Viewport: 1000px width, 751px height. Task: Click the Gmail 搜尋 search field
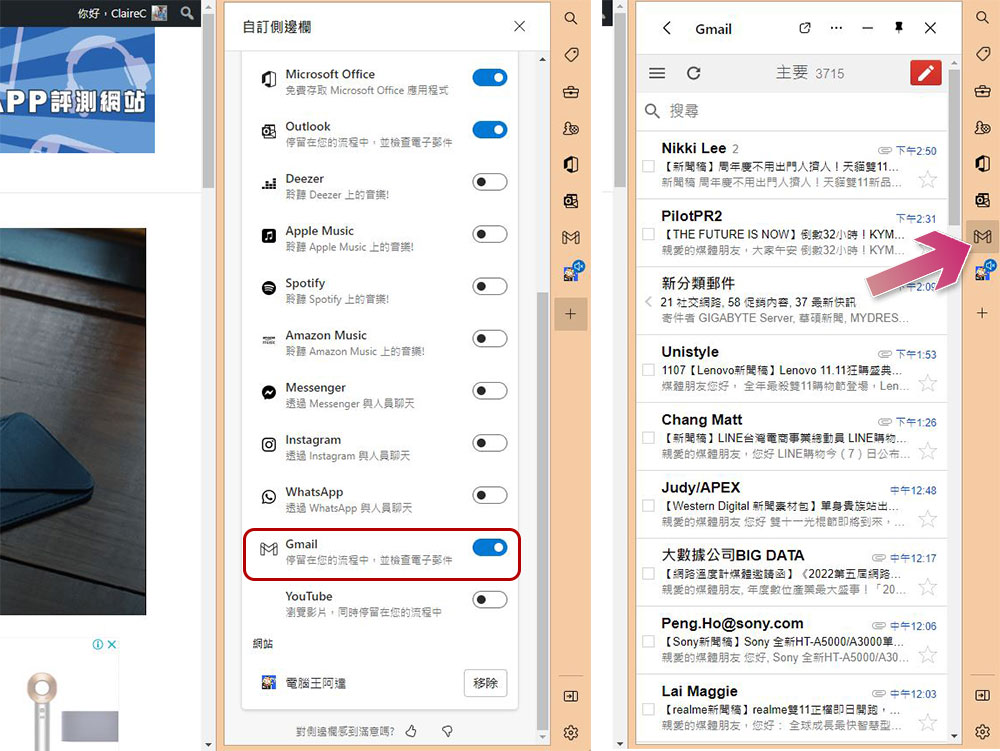point(792,111)
